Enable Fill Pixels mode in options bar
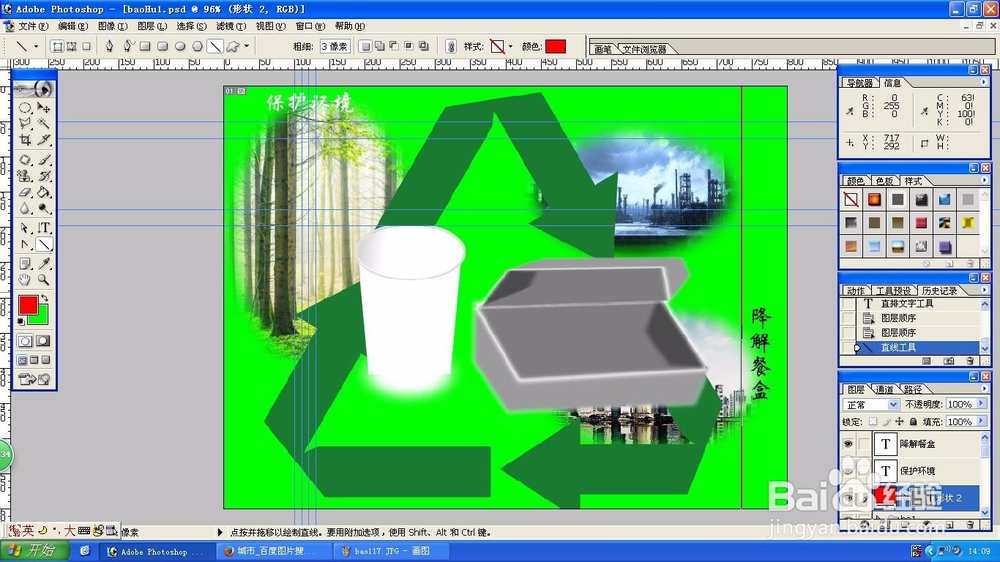Viewport: 1000px width, 562px height. click(86, 46)
